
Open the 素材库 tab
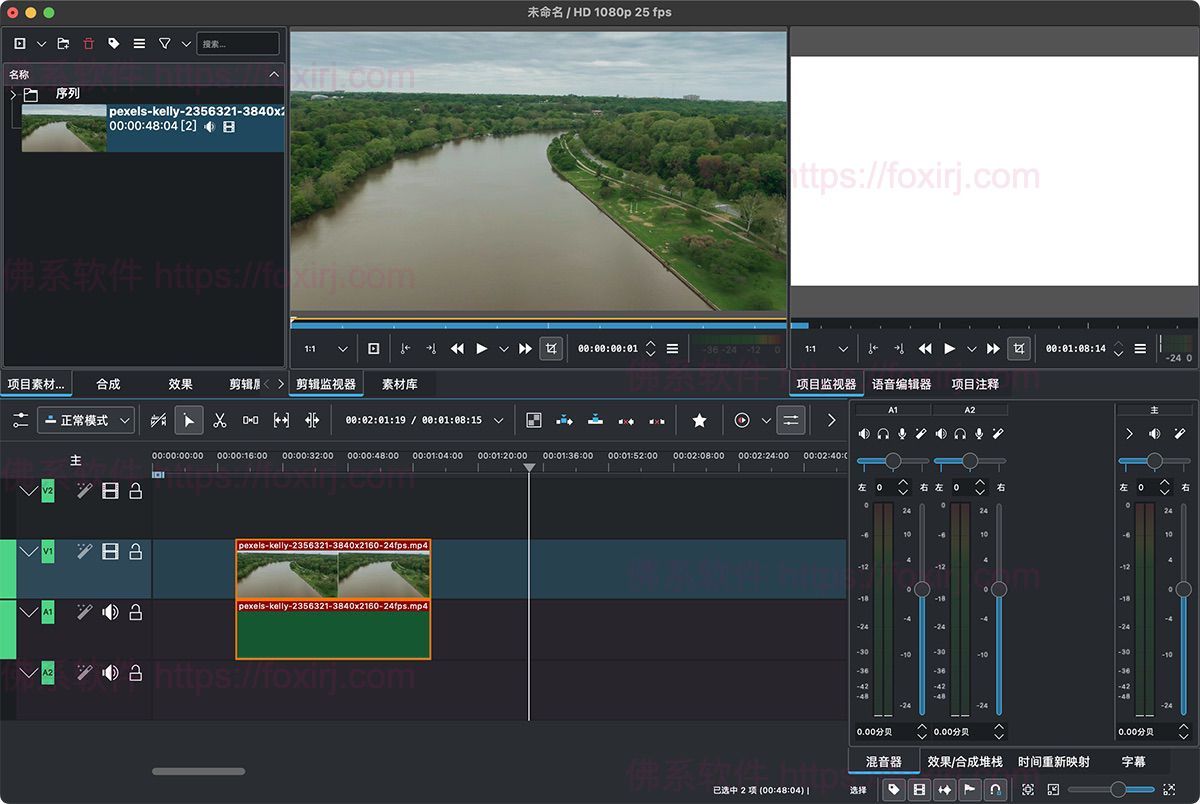point(400,384)
